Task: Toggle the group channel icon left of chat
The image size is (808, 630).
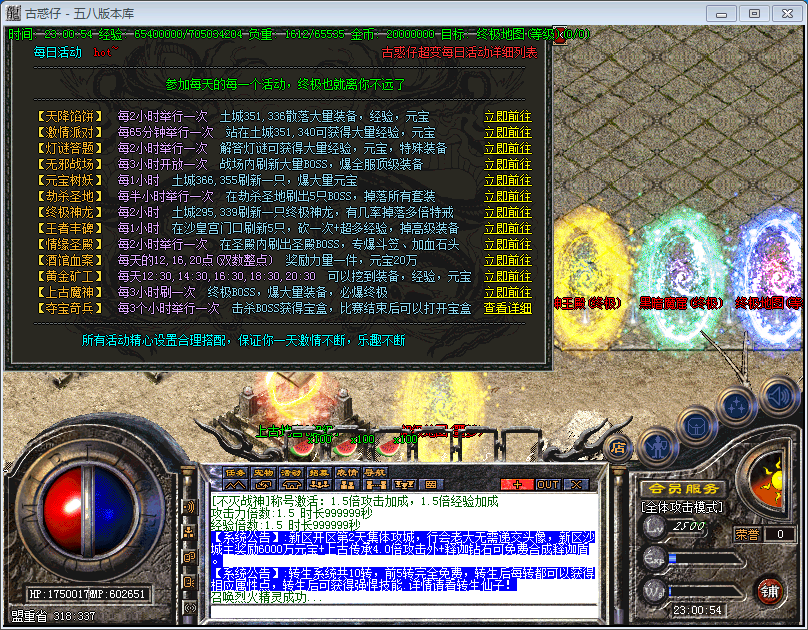Action: 189,532
